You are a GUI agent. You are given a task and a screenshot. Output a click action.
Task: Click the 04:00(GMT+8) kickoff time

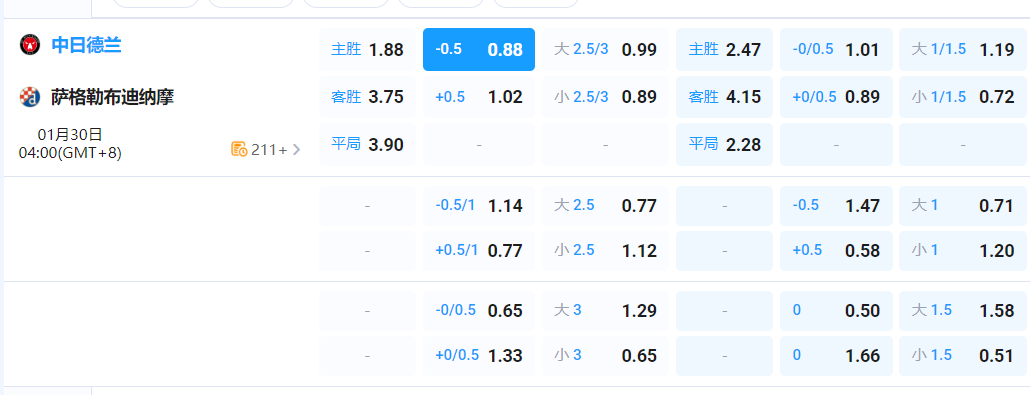click(x=70, y=153)
